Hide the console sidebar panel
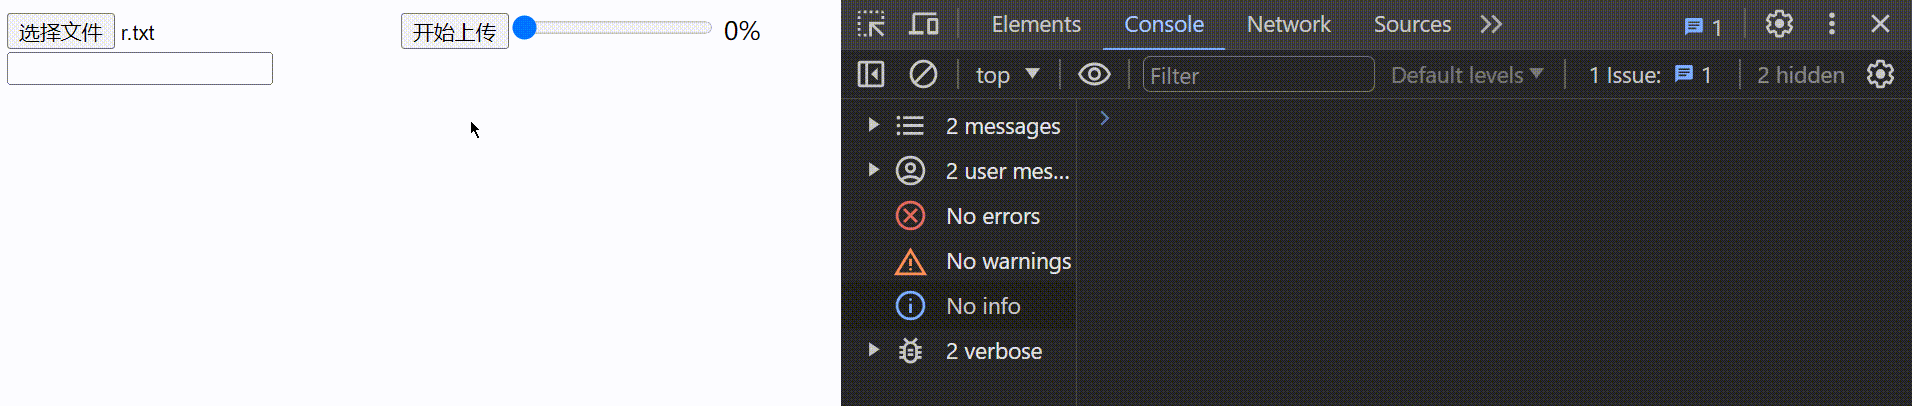1912x406 pixels. pos(871,74)
